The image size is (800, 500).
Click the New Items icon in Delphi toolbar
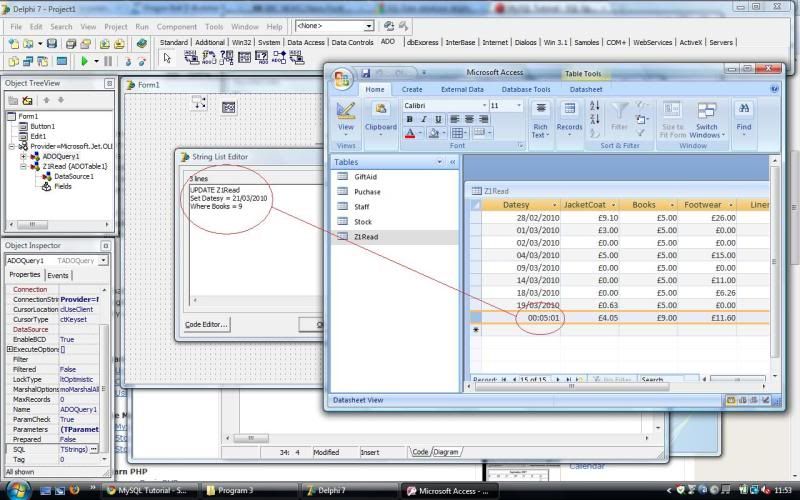click(14, 43)
